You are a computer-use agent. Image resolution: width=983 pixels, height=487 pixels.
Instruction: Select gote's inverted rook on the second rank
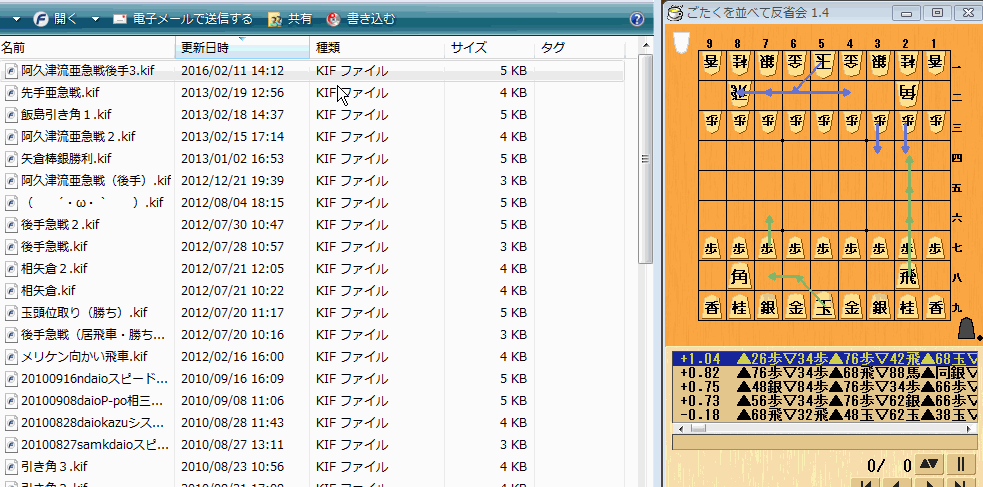pos(740,94)
